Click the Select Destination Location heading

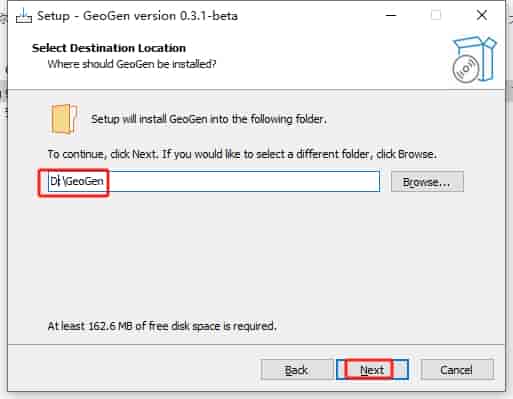109,48
